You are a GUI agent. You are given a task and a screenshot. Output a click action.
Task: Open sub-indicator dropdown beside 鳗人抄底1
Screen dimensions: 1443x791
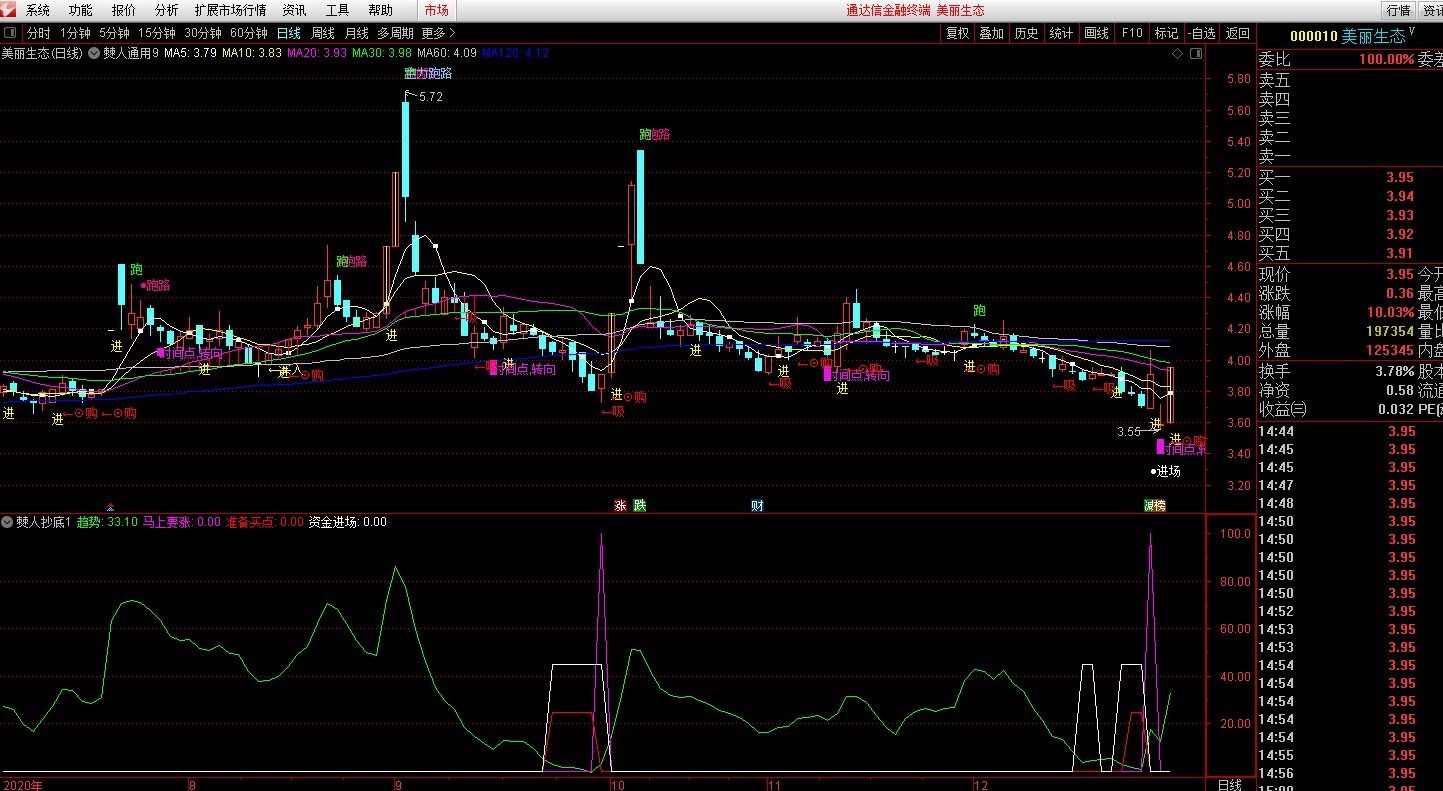pos(7,522)
